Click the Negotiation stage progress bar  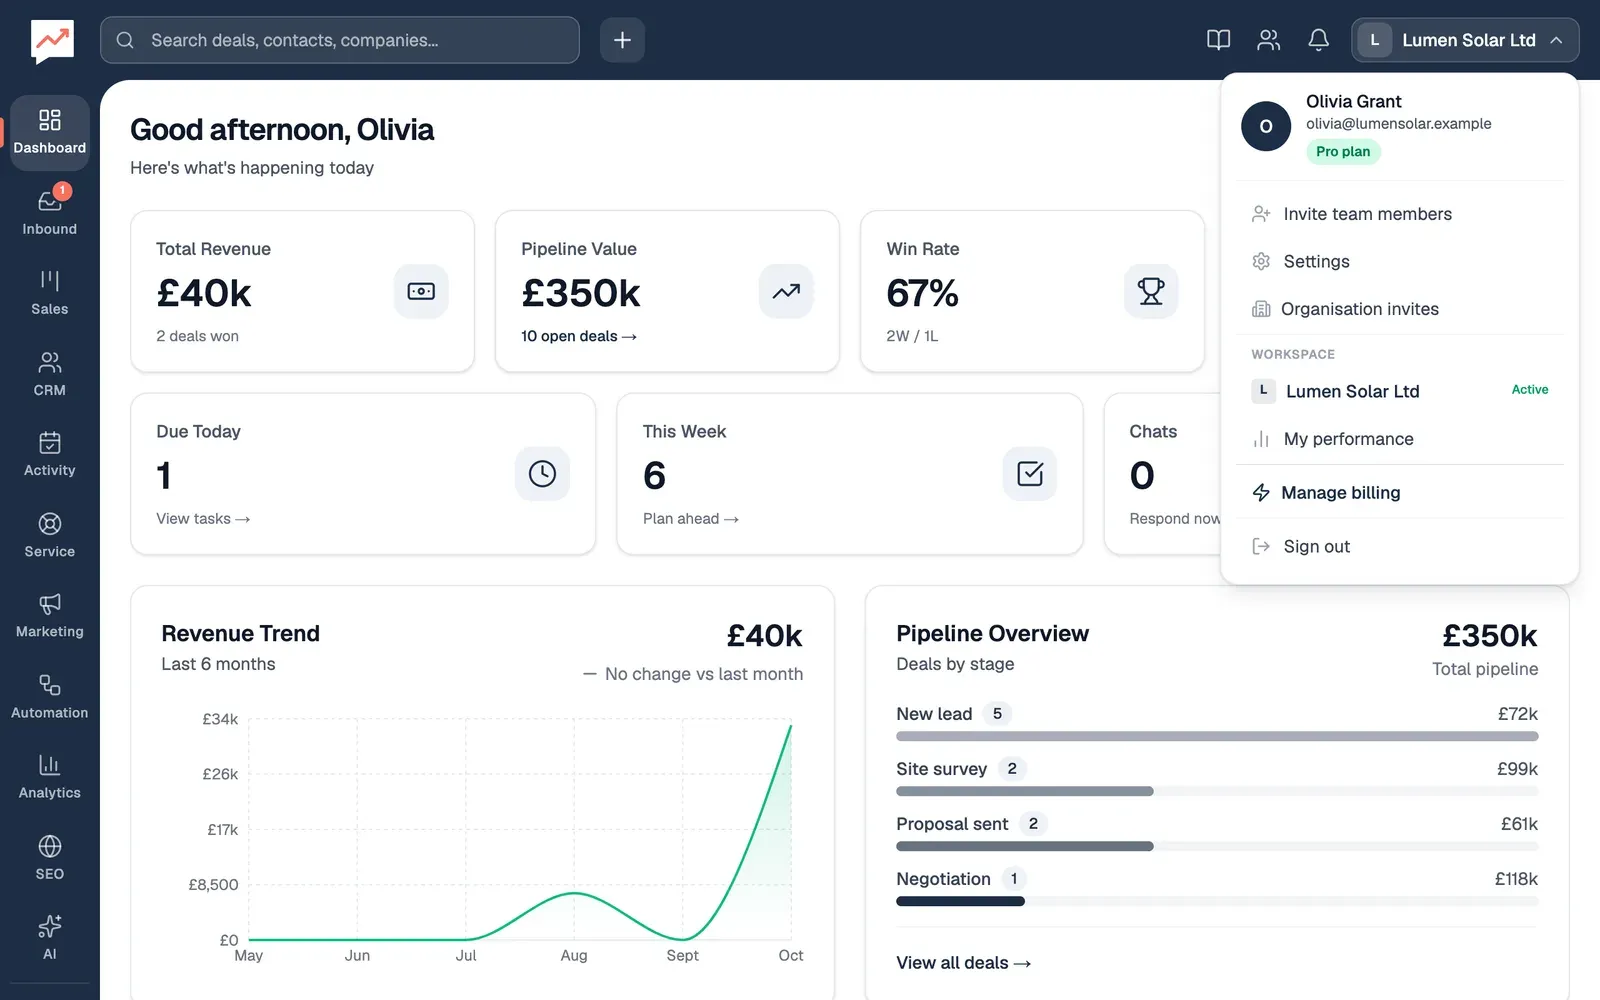[1217, 901]
